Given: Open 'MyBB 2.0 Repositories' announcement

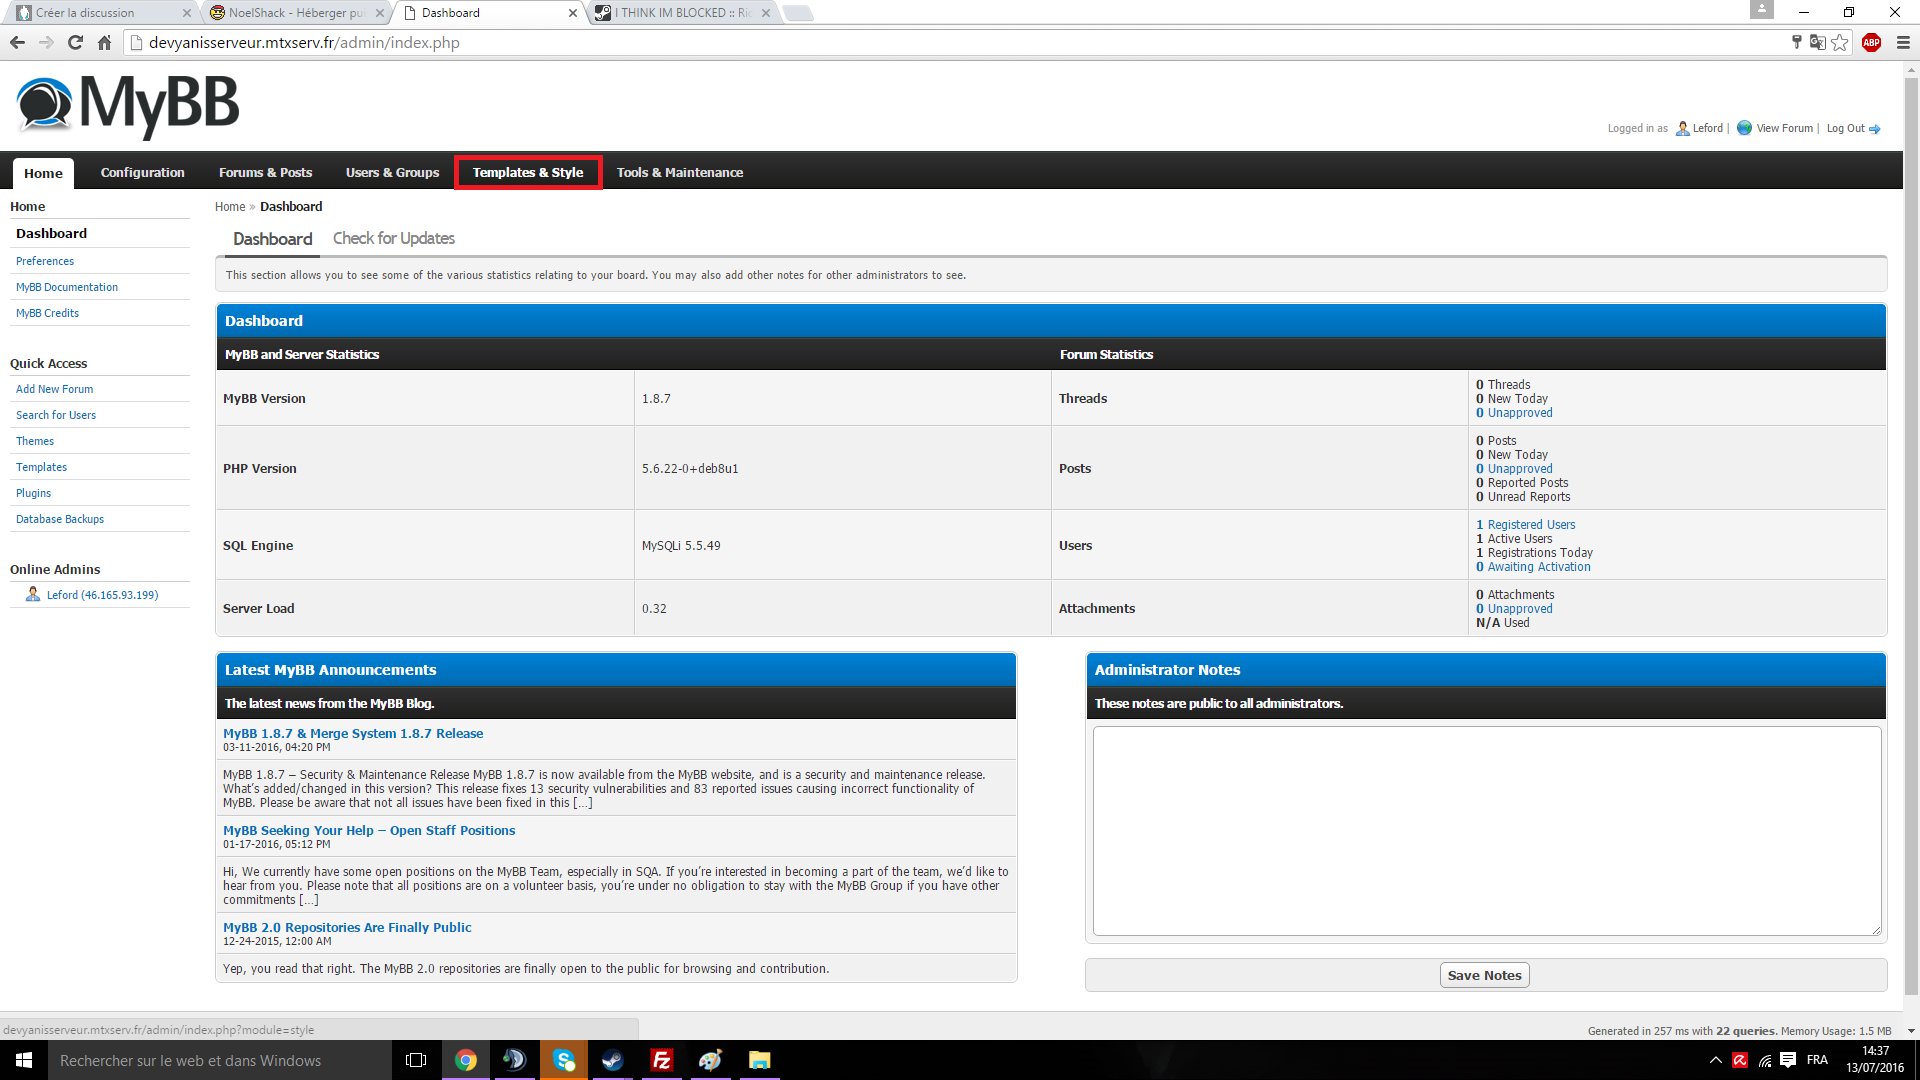Looking at the screenshot, I should click(x=347, y=927).
